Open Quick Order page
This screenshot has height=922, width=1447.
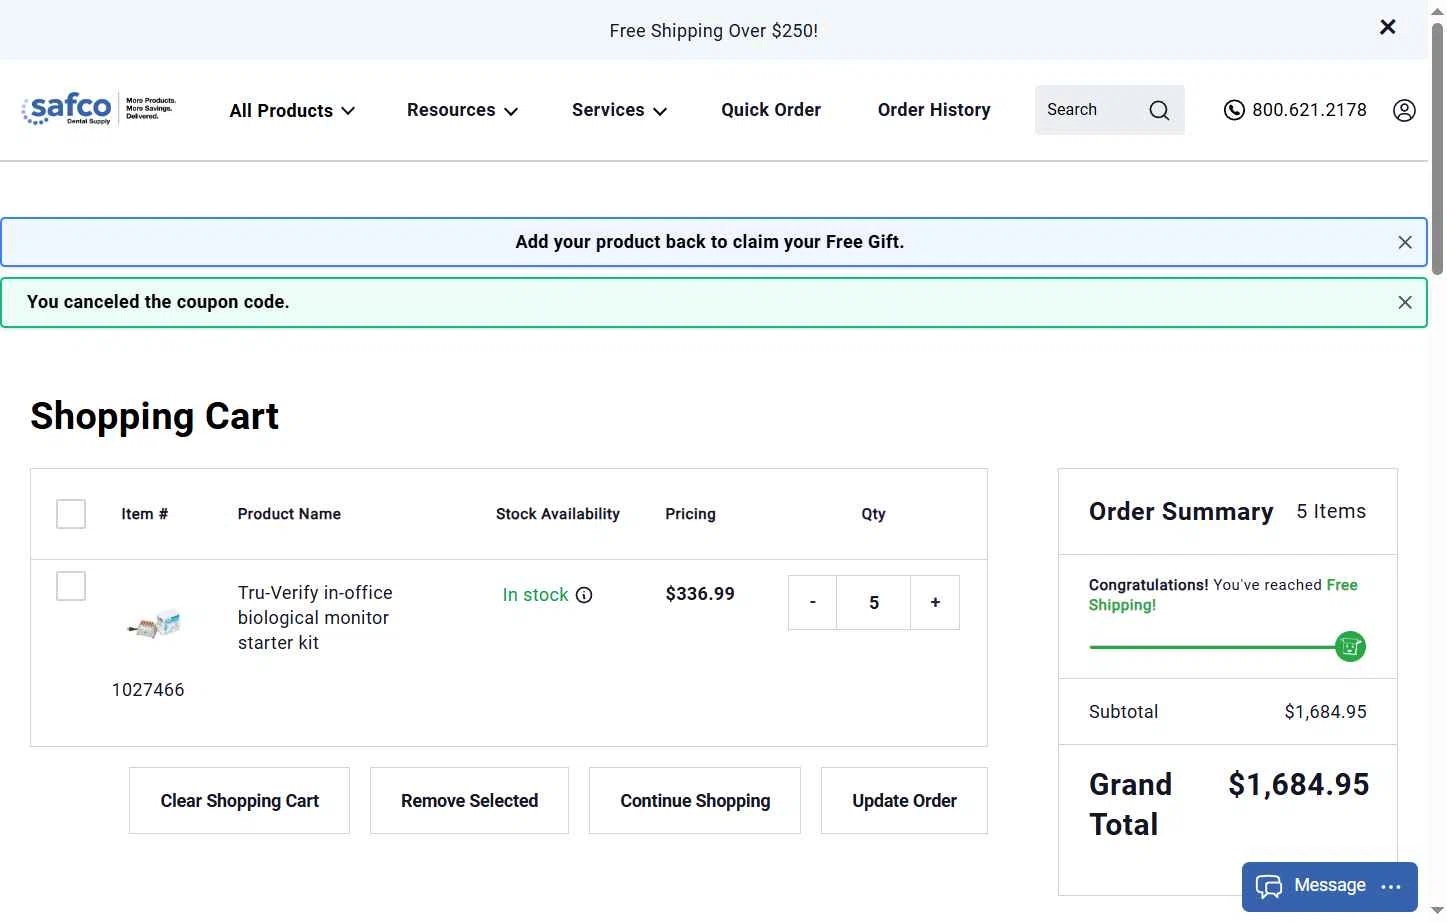point(771,110)
